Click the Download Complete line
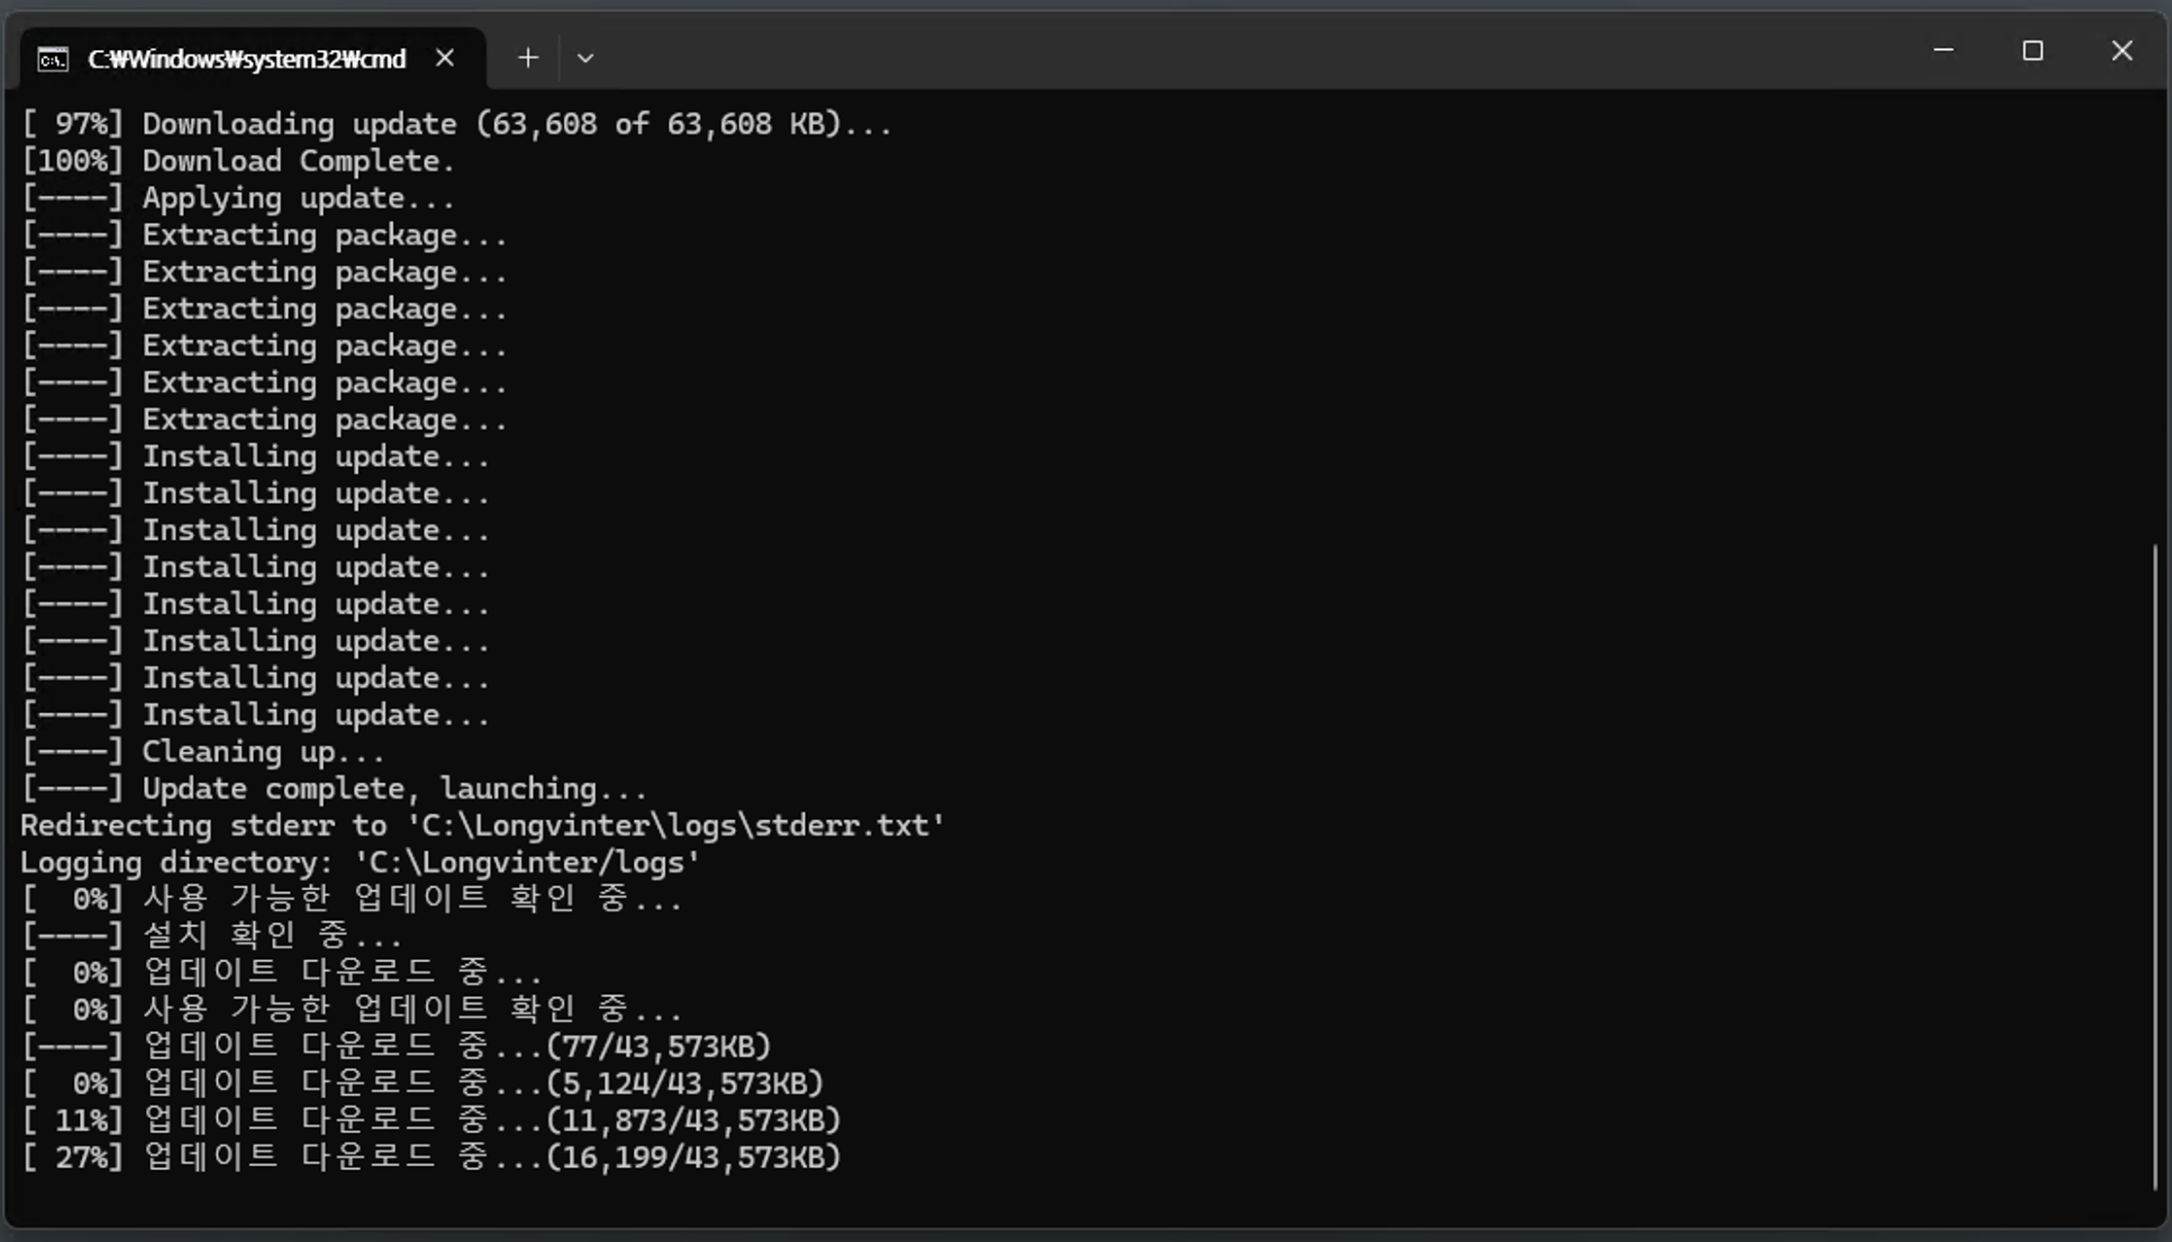 pos(238,161)
